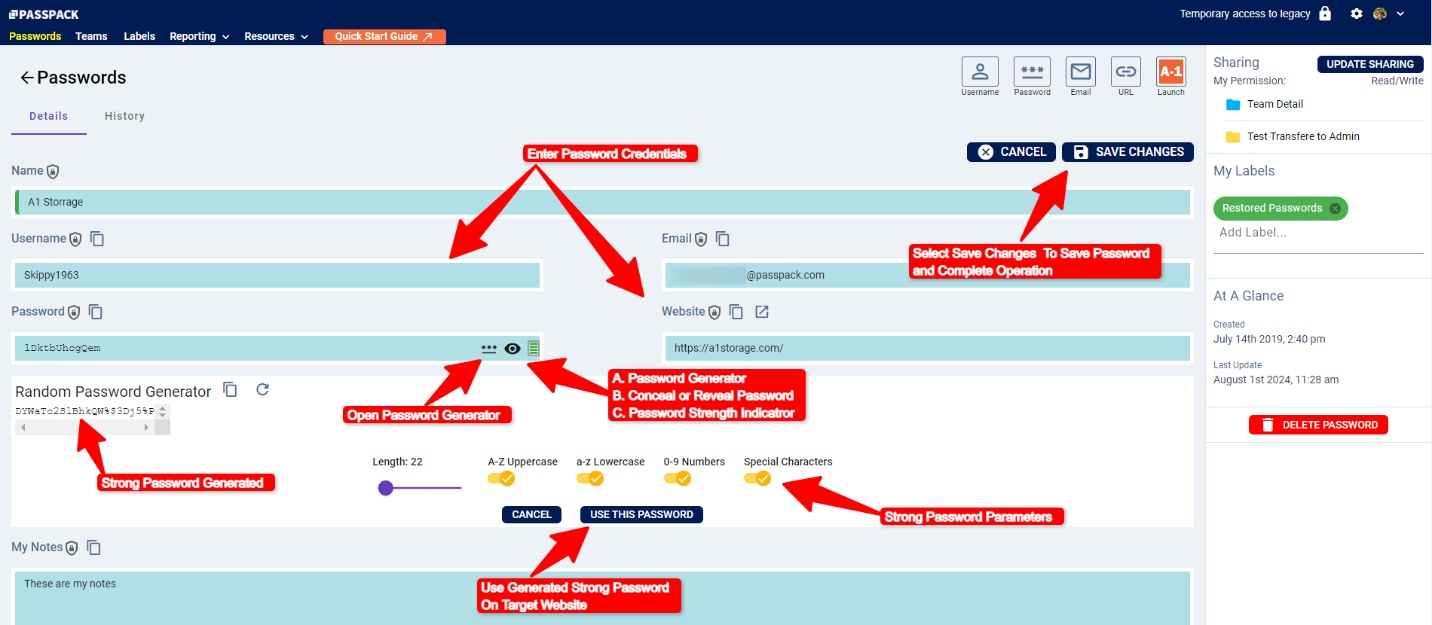Viewport: 1432px width, 625px height.
Task: Open the Quick Start Guide
Action: click(x=384, y=36)
